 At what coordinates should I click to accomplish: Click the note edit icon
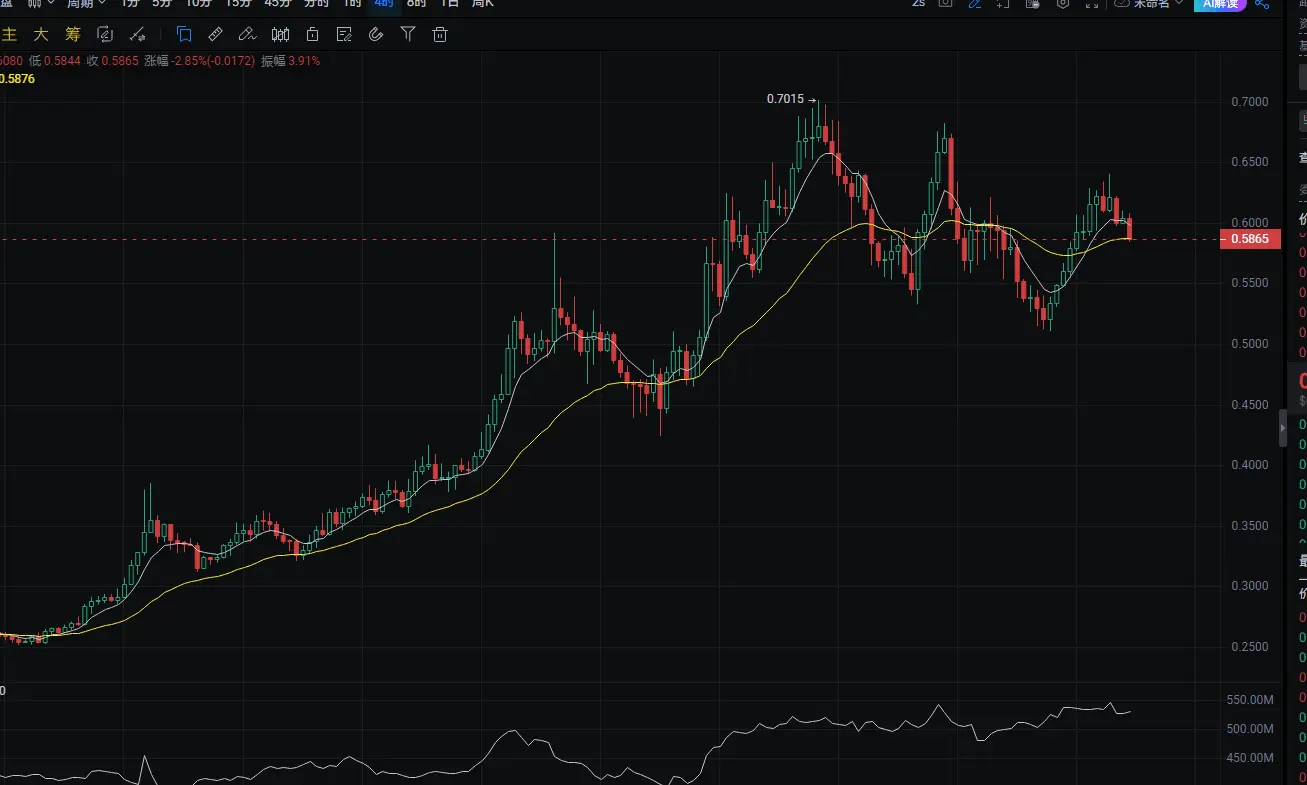[344, 34]
